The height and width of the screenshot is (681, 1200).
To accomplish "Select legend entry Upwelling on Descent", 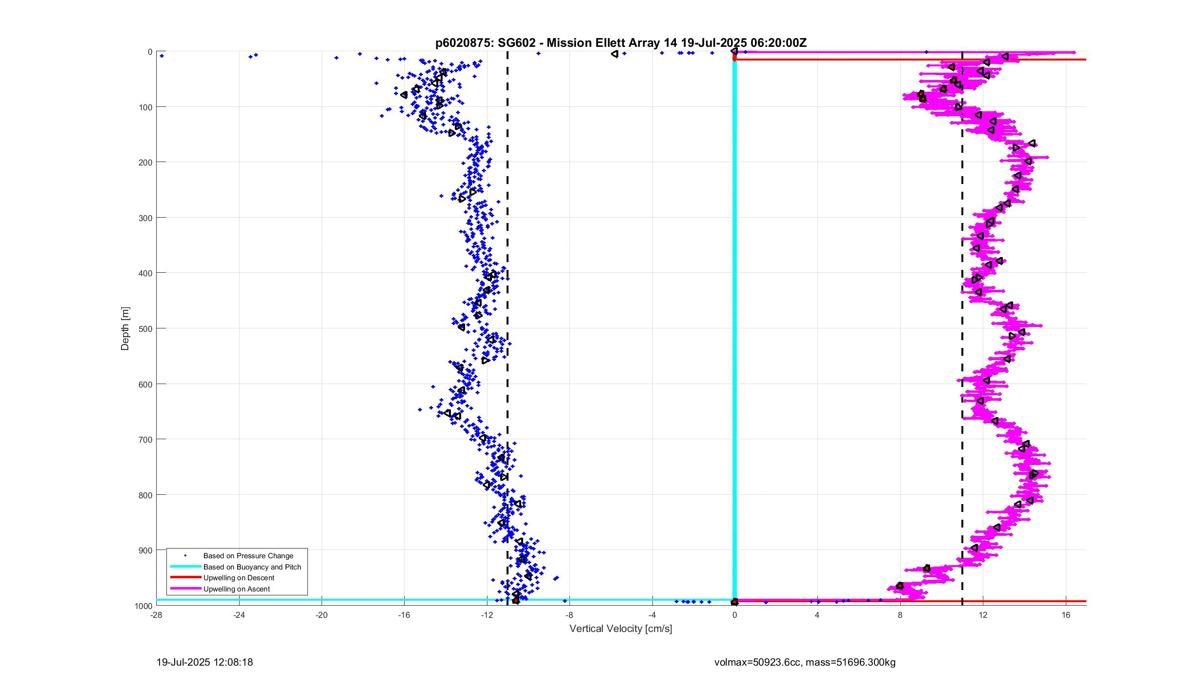I will (239, 578).
